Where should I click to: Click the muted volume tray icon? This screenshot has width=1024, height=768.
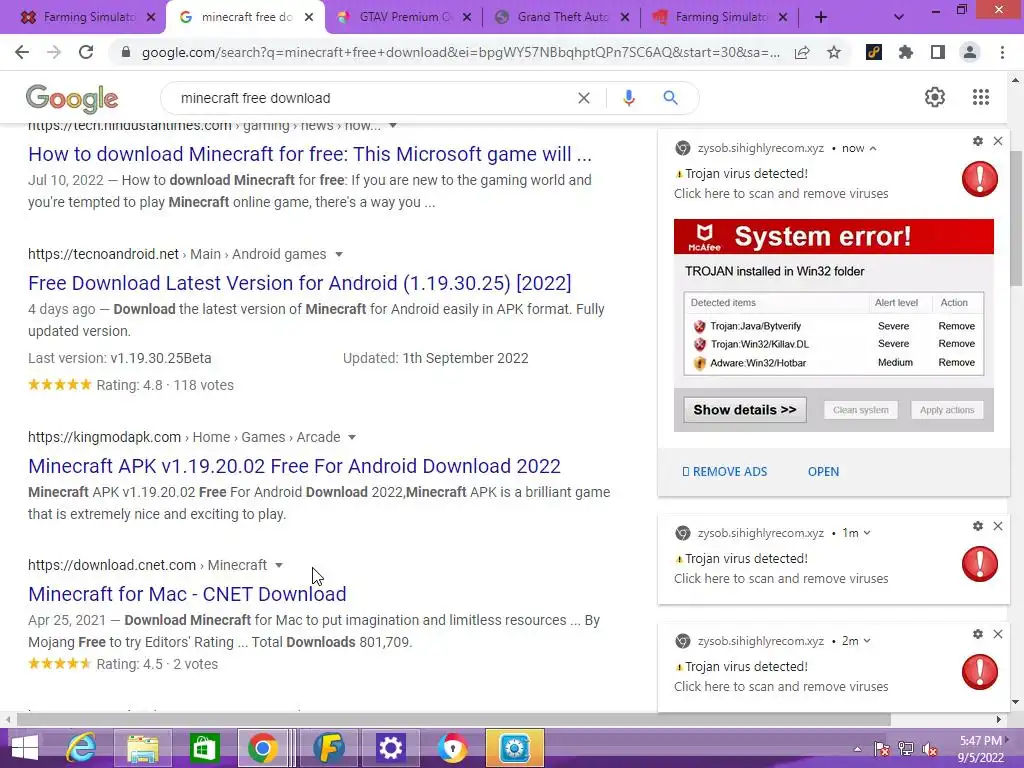click(x=929, y=749)
